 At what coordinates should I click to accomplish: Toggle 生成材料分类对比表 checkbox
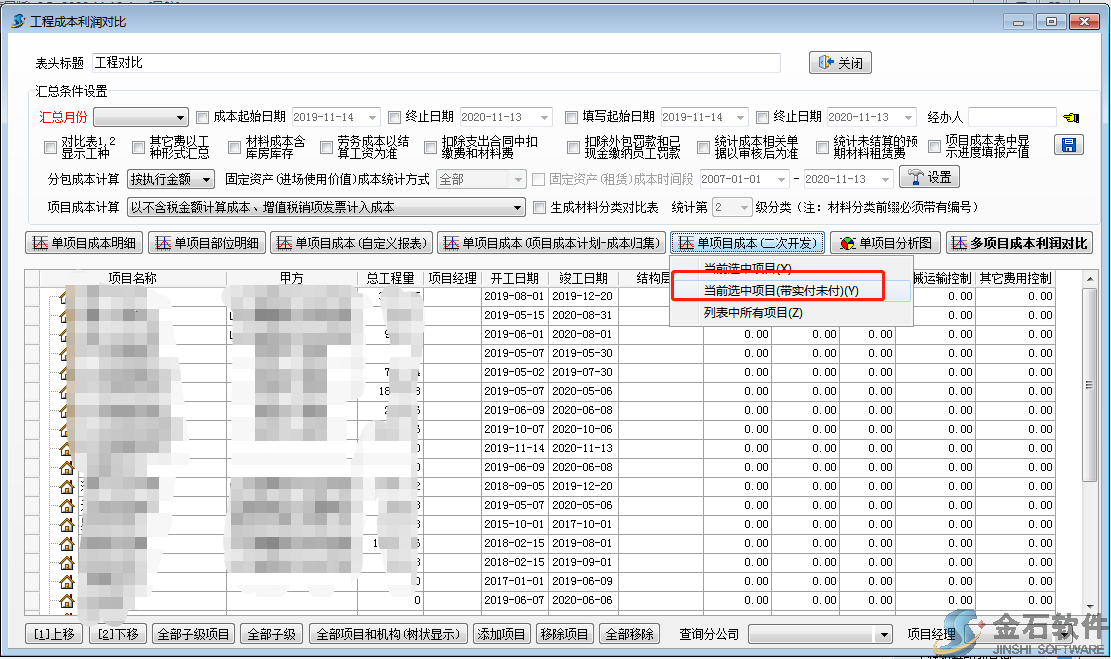[541, 208]
